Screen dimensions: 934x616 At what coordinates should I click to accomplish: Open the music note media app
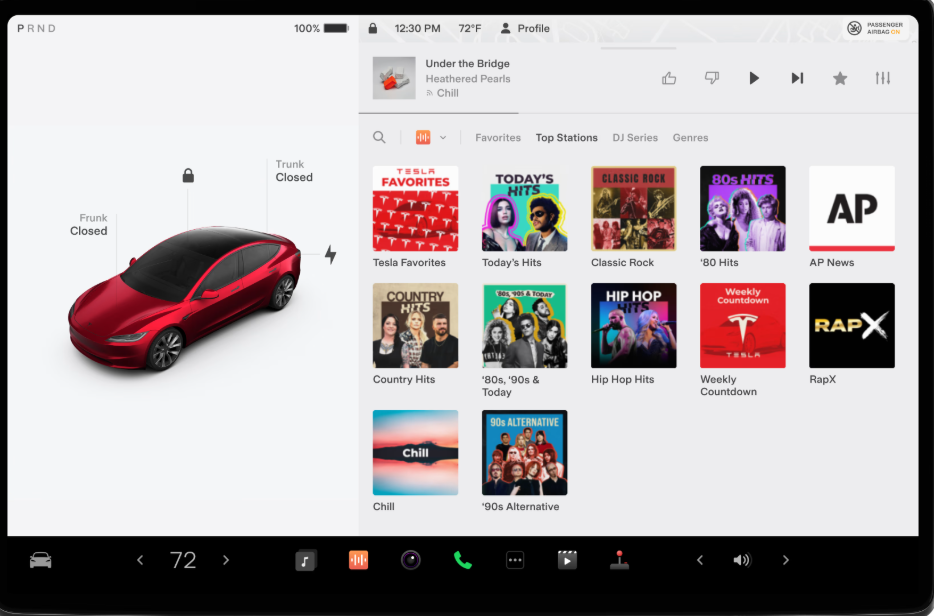pyautogui.click(x=305, y=560)
